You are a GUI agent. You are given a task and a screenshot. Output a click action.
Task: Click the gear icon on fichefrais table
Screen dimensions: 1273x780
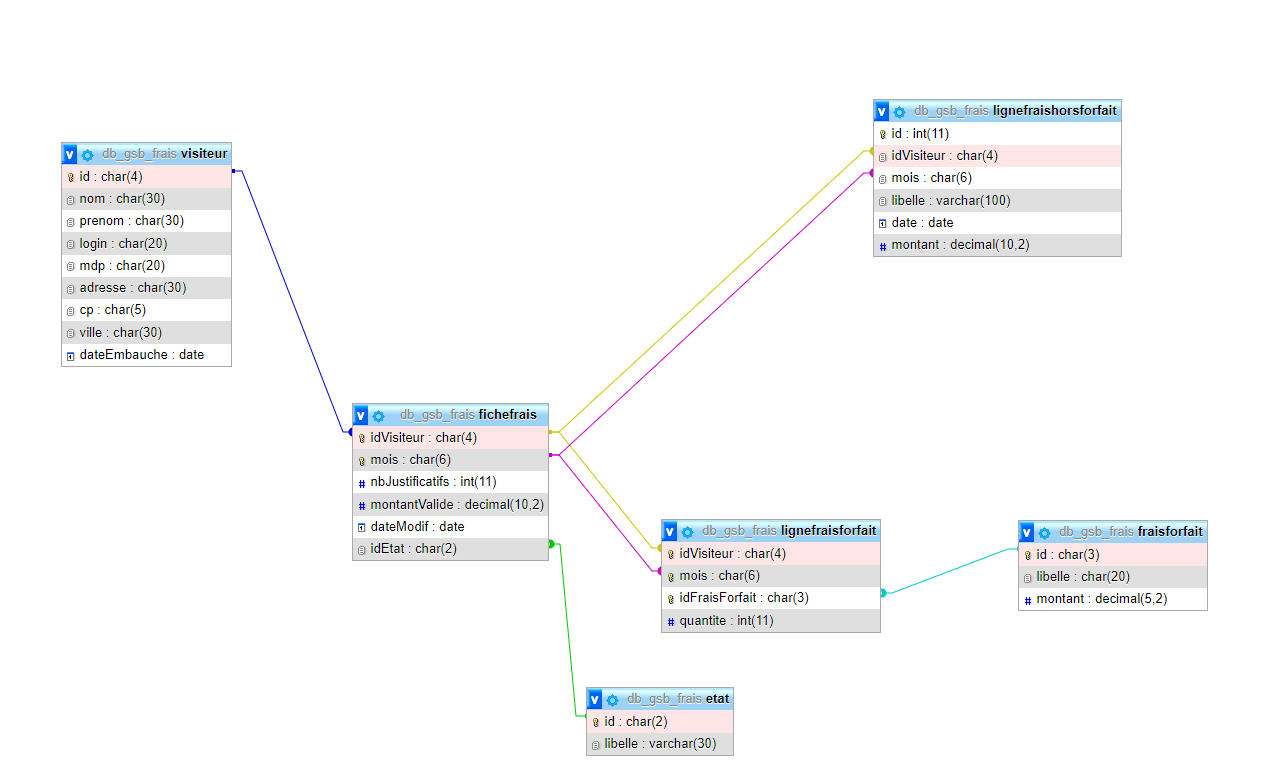pos(378,416)
